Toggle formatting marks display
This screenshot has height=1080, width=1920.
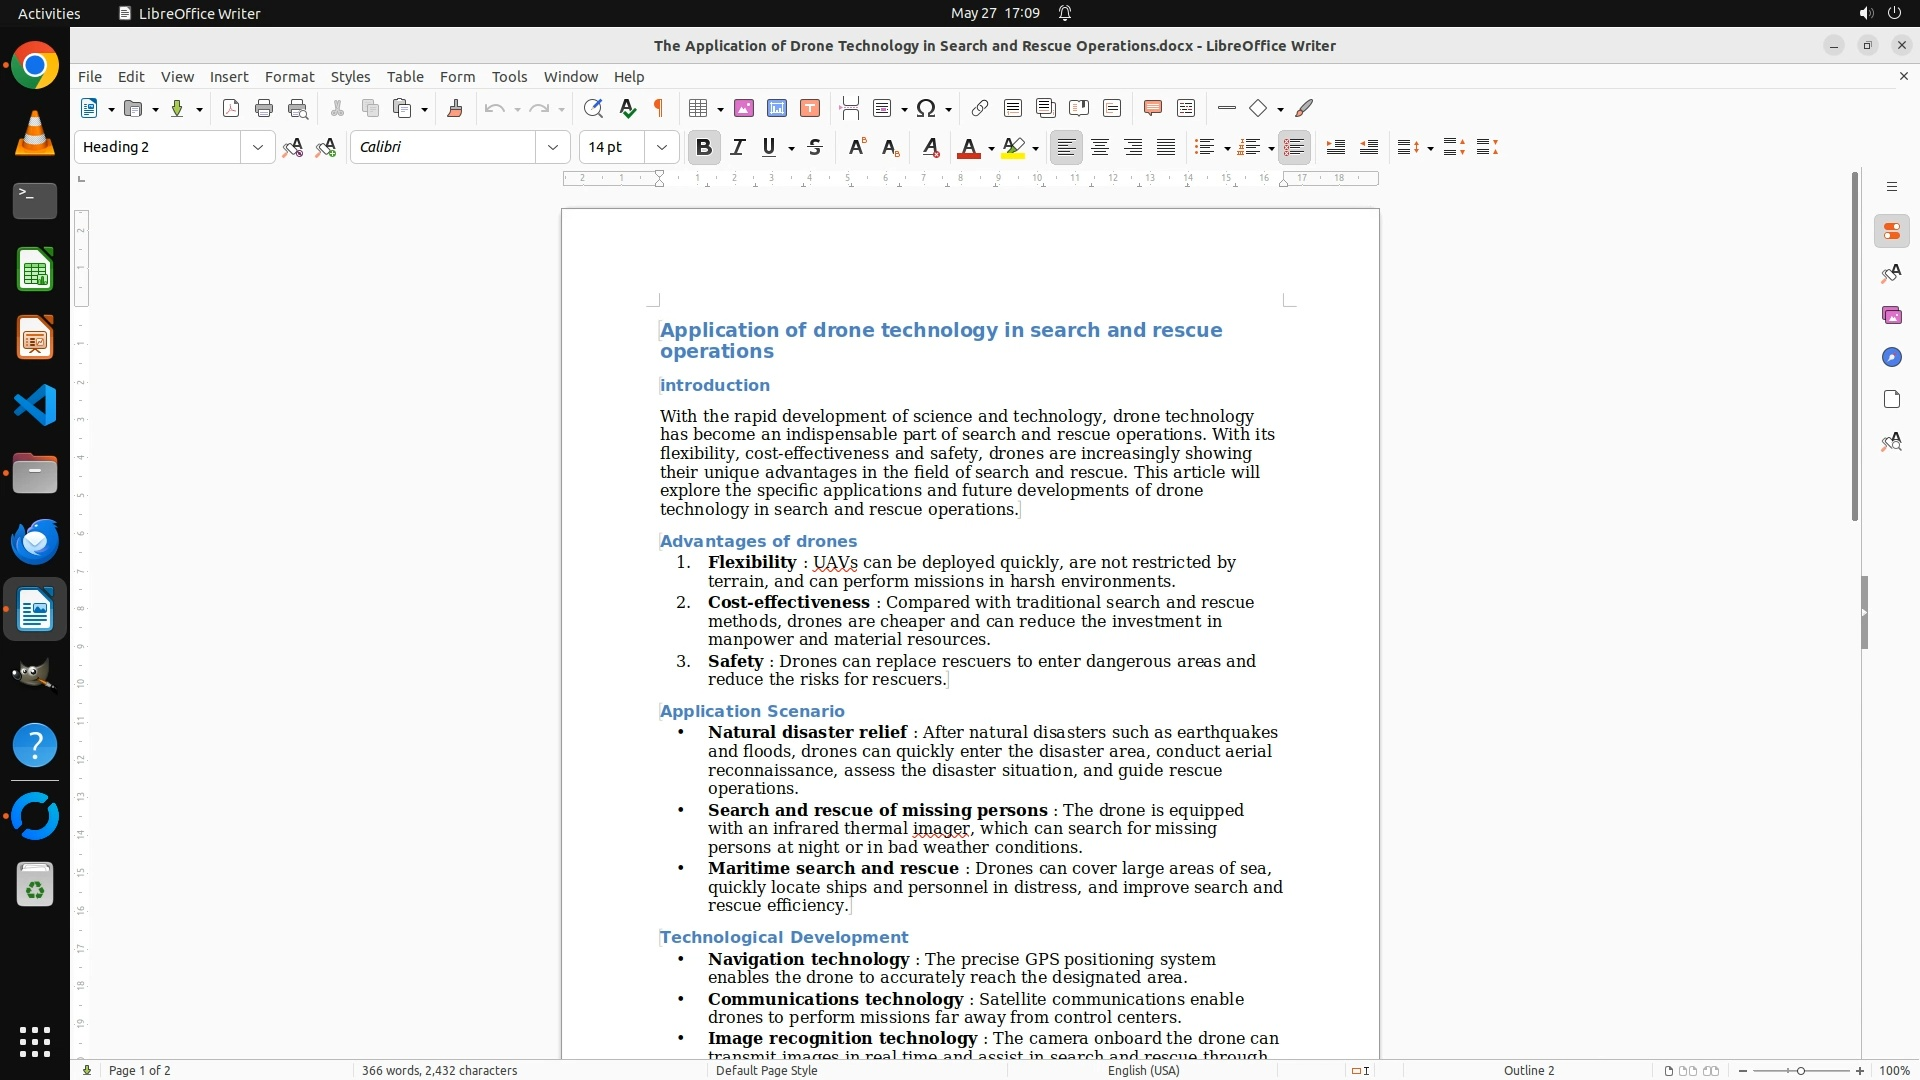pos(659,108)
